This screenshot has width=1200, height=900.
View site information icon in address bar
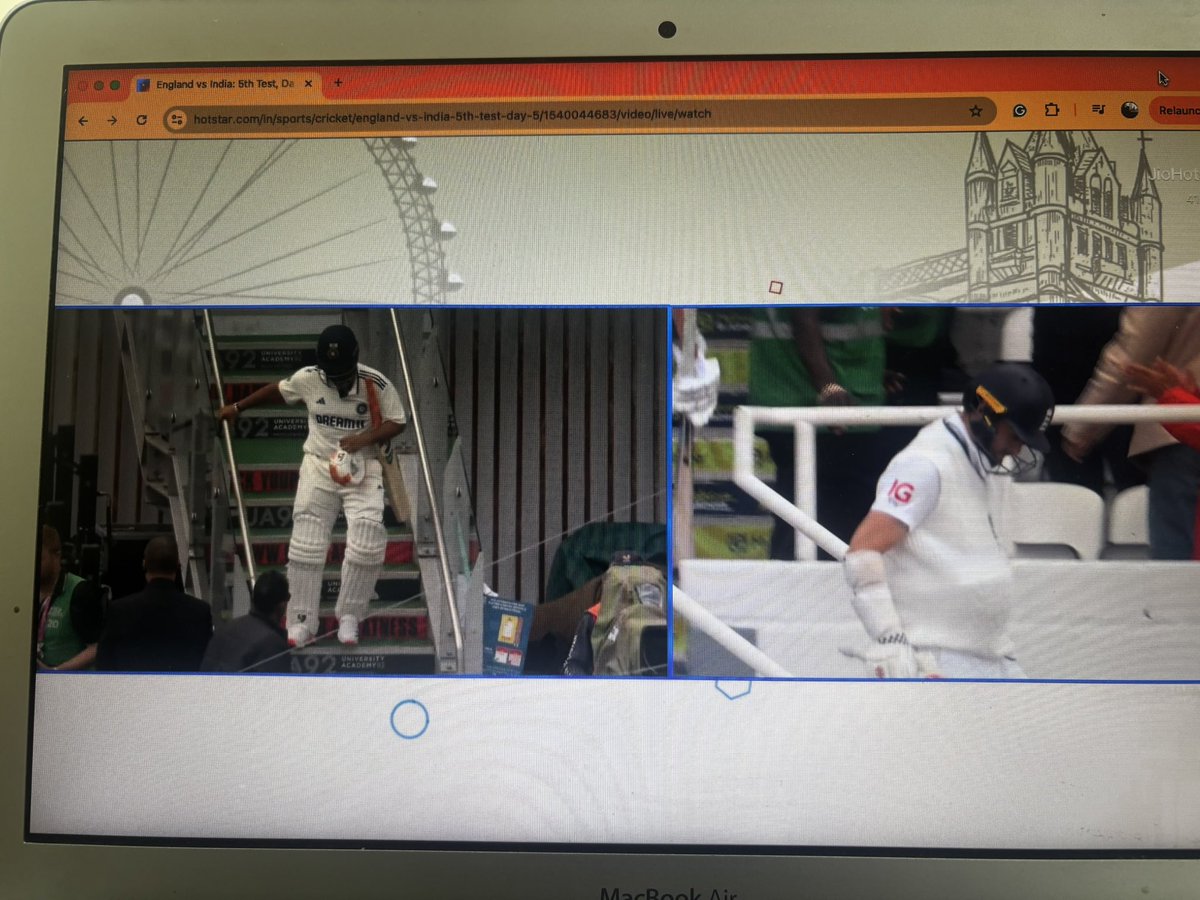point(176,120)
